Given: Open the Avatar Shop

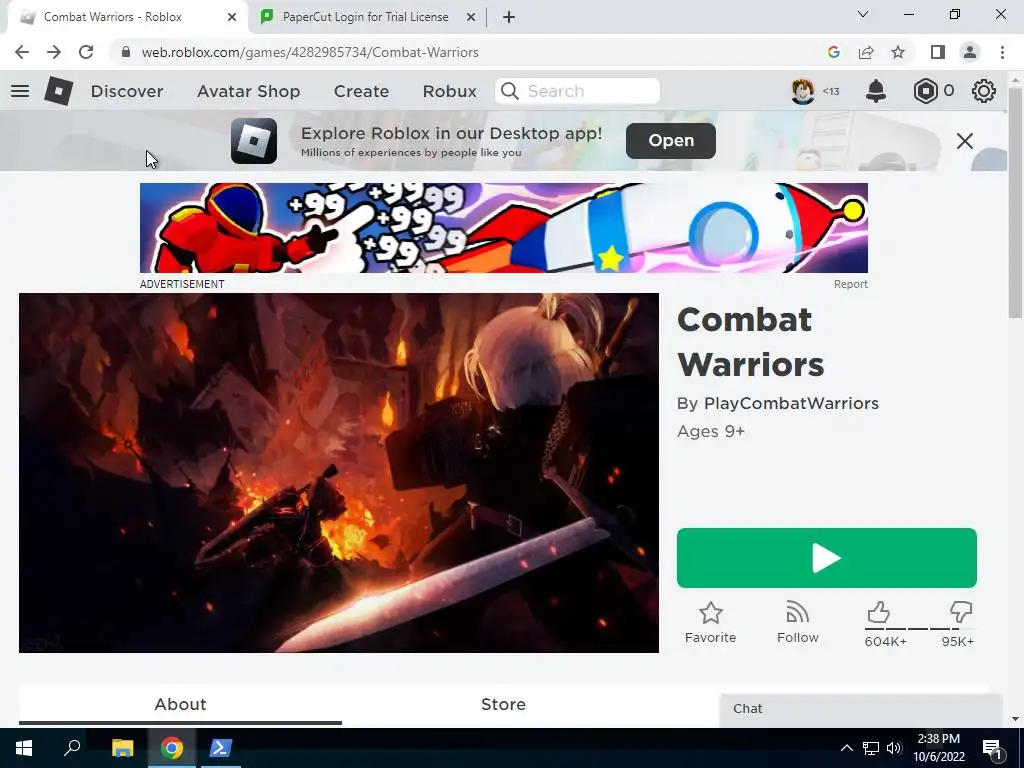Looking at the screenshot, I should click(249, 91).
